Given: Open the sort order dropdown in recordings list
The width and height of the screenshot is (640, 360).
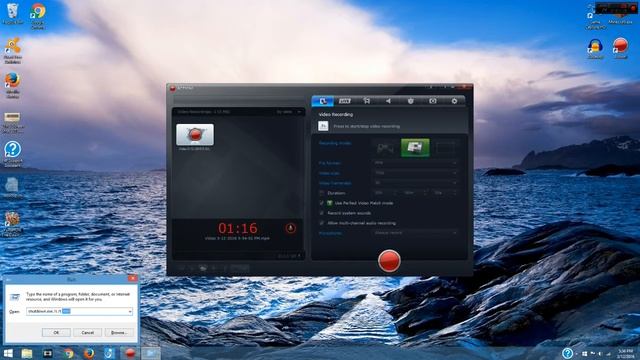Looking at the screenshot, I should tap(289, 111).
